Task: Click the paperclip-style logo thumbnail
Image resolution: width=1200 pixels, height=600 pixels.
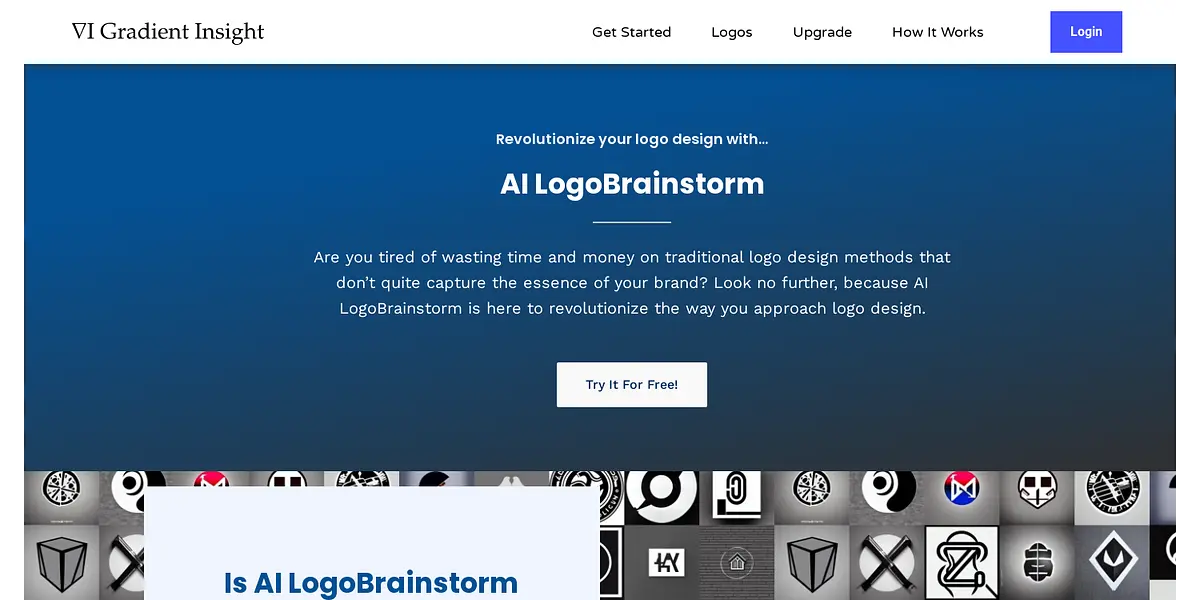Action: tap(737, 498)
